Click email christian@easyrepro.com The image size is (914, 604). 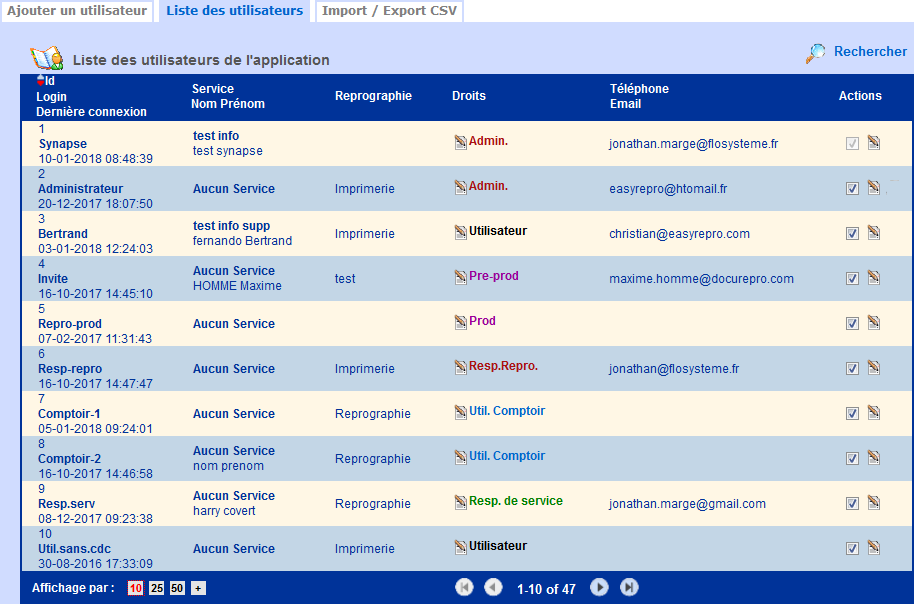[679, 234]
